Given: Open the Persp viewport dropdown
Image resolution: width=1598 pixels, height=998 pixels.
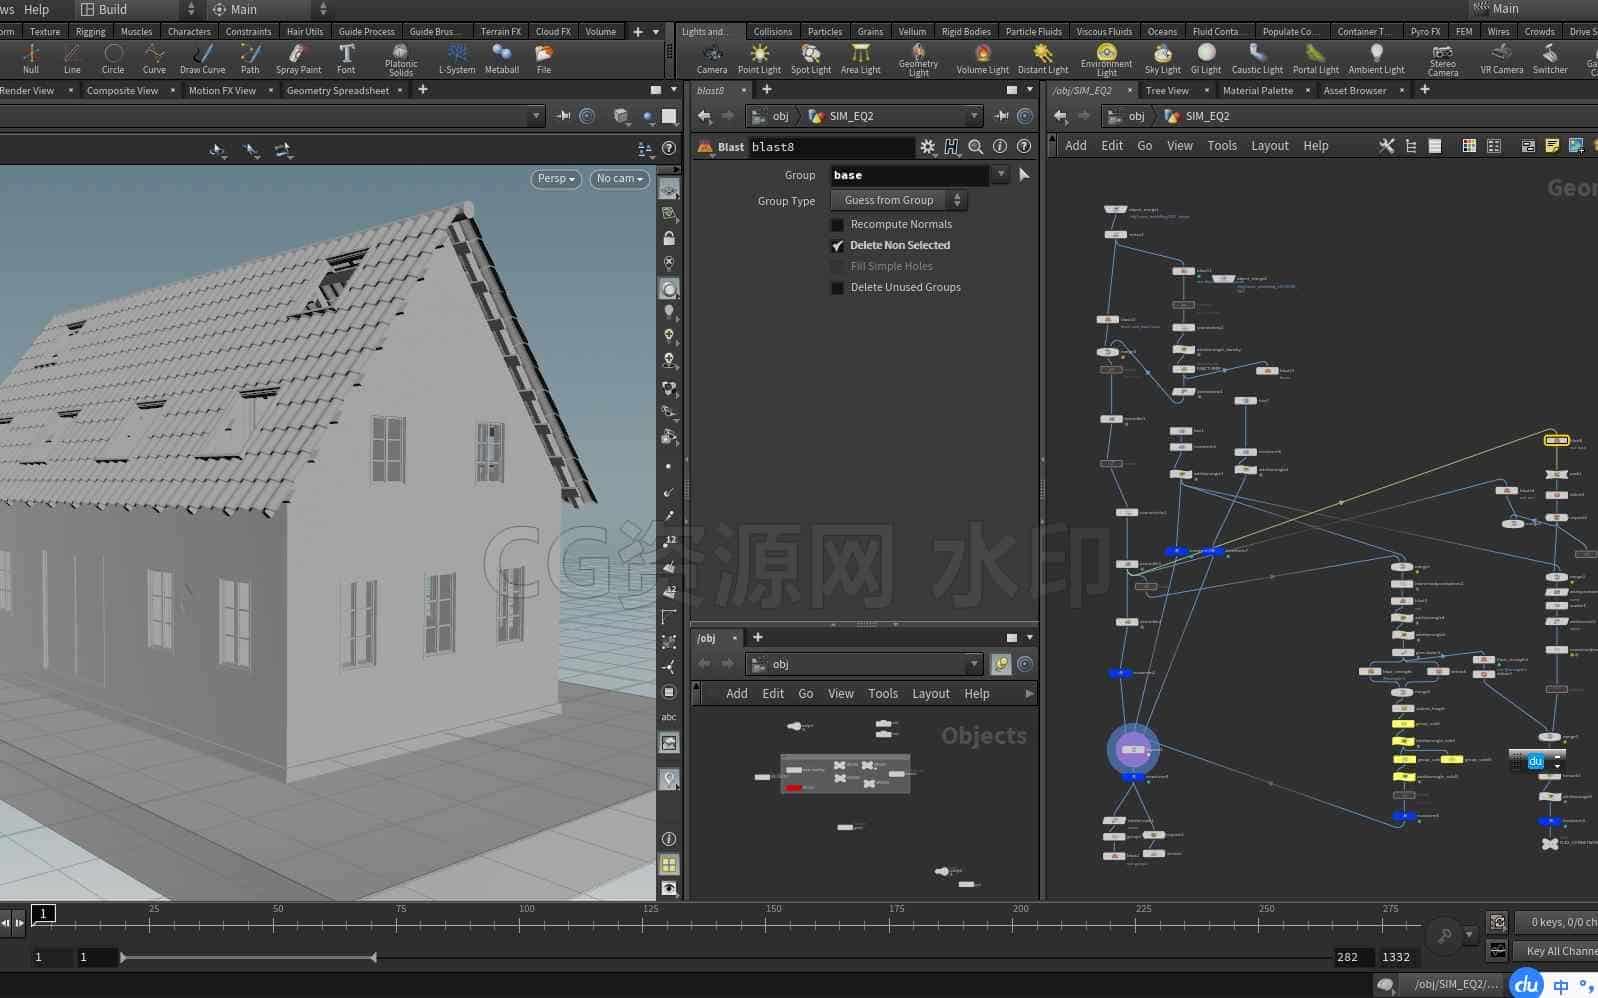Looking at the screenshot, I should [556, 179].
